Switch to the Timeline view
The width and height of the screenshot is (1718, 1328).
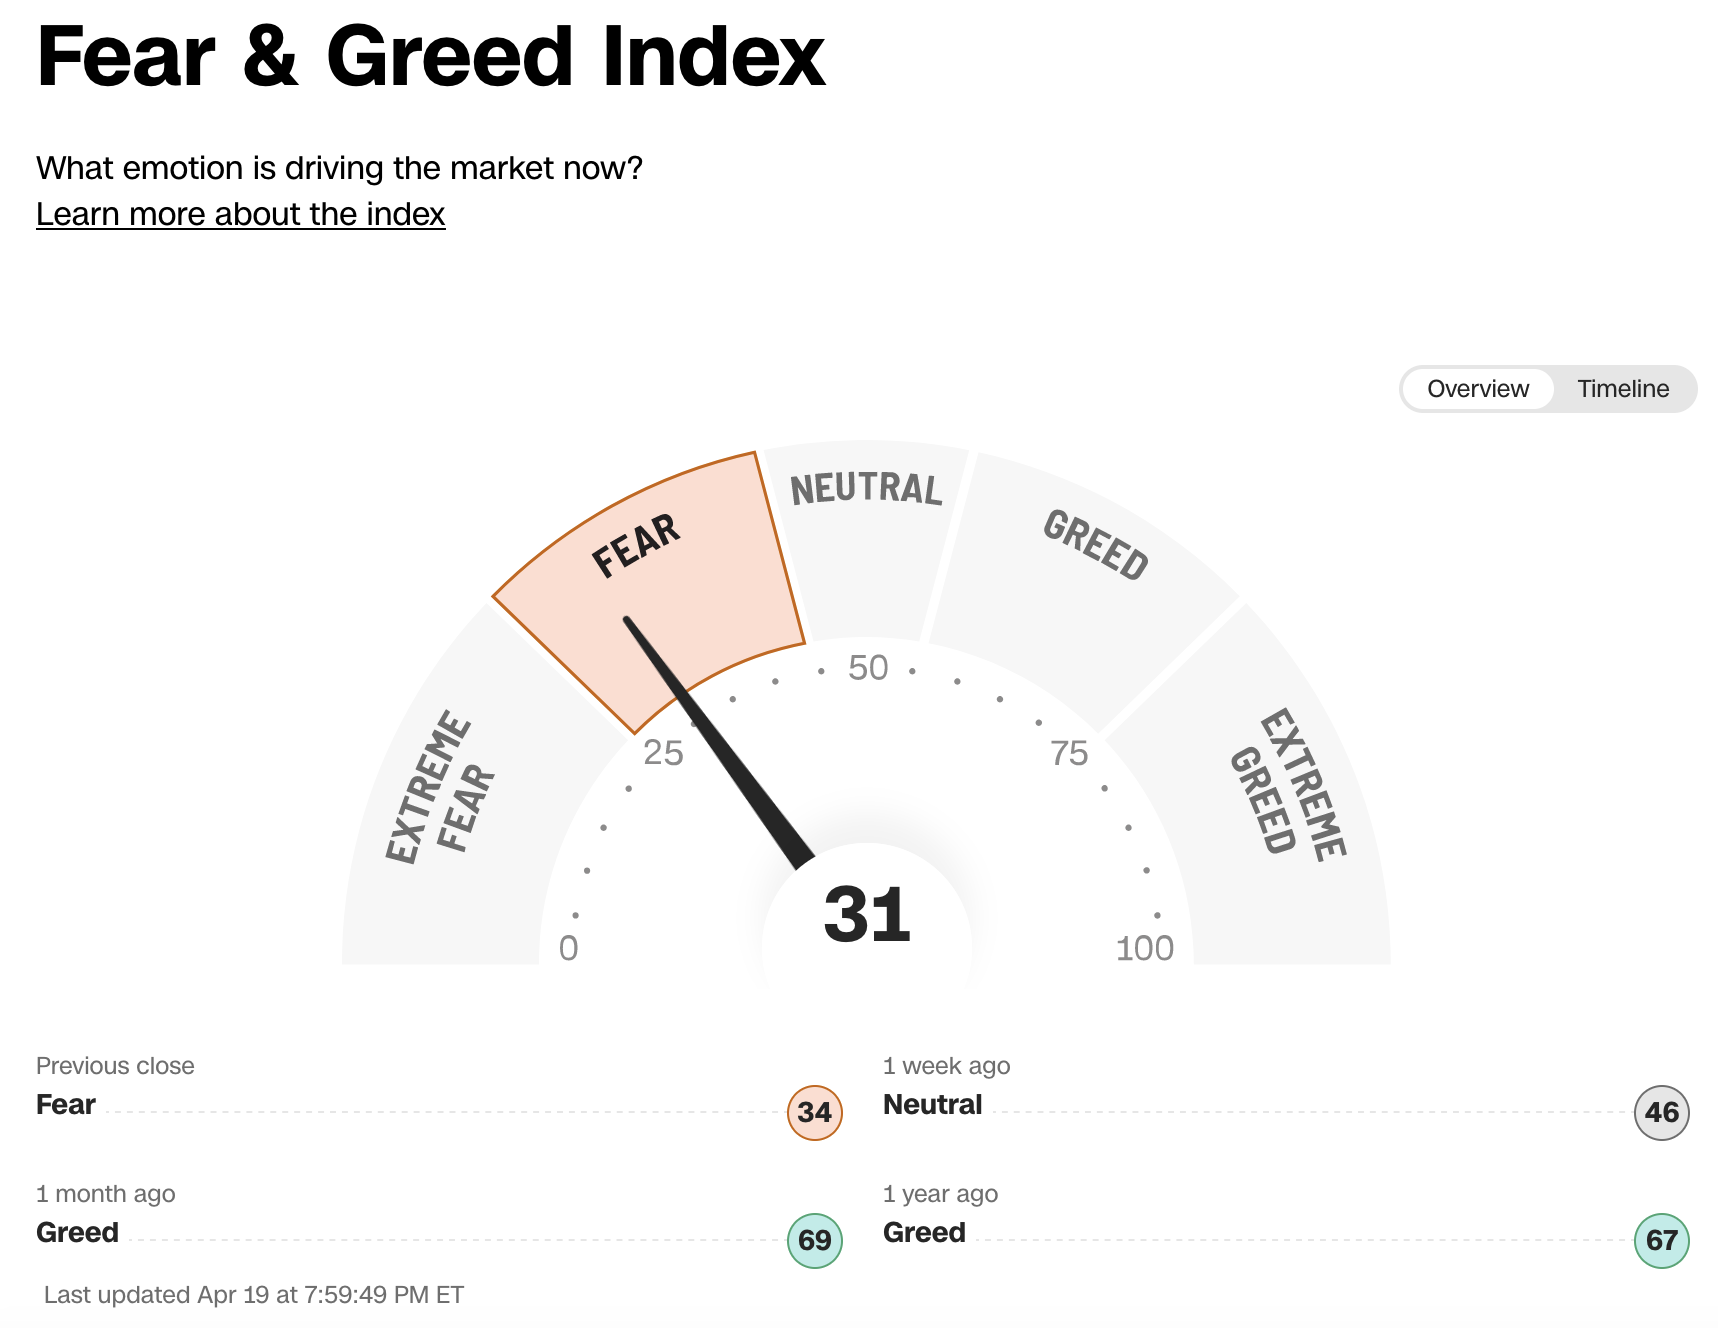[x=1622, y=389]
